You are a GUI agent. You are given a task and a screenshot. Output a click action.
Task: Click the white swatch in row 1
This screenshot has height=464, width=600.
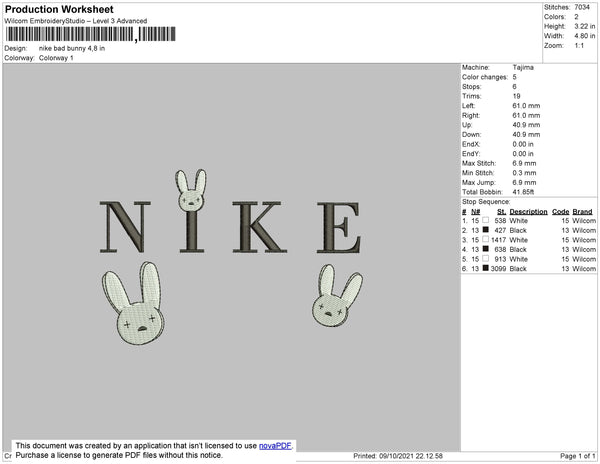coord(486,220)
